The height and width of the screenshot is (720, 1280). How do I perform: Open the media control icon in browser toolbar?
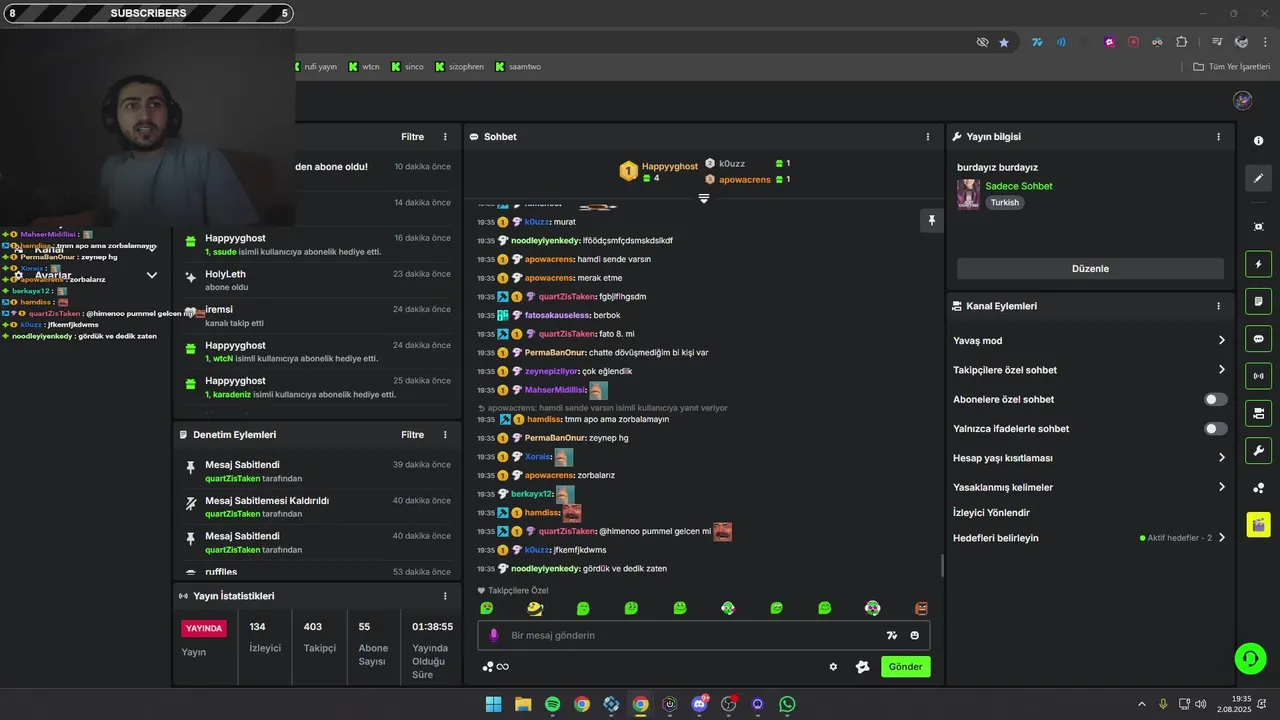[1217, 42]
